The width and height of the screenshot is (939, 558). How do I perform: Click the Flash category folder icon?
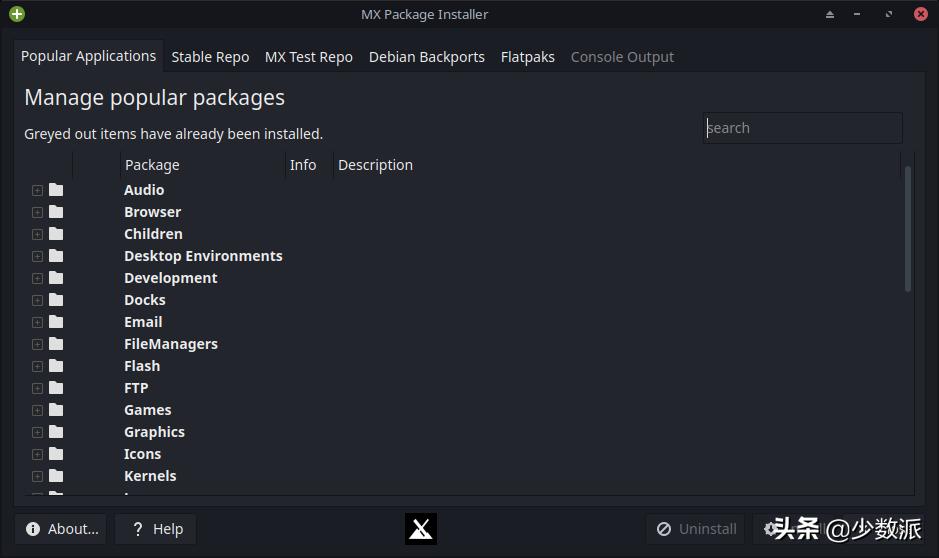point(56,366)
